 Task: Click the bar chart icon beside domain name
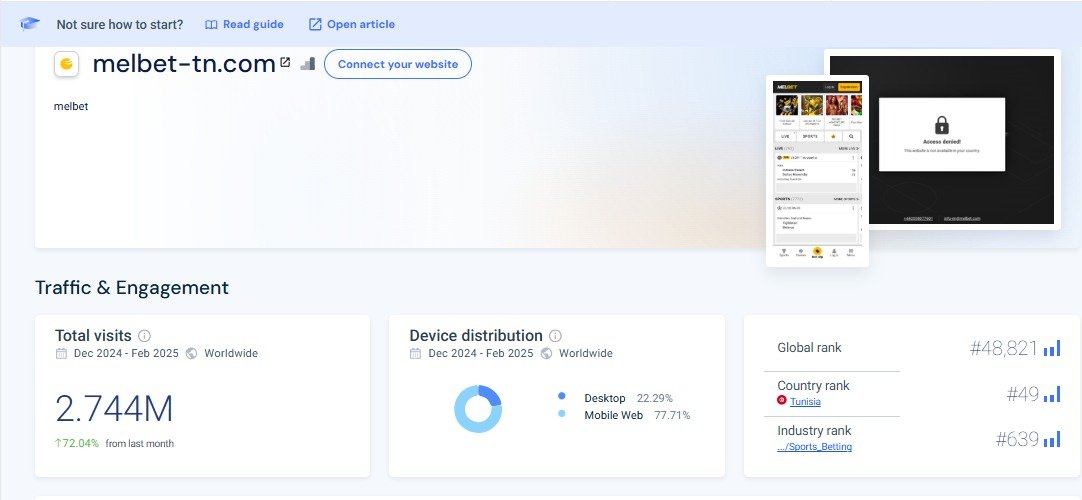tap(307, 63)
